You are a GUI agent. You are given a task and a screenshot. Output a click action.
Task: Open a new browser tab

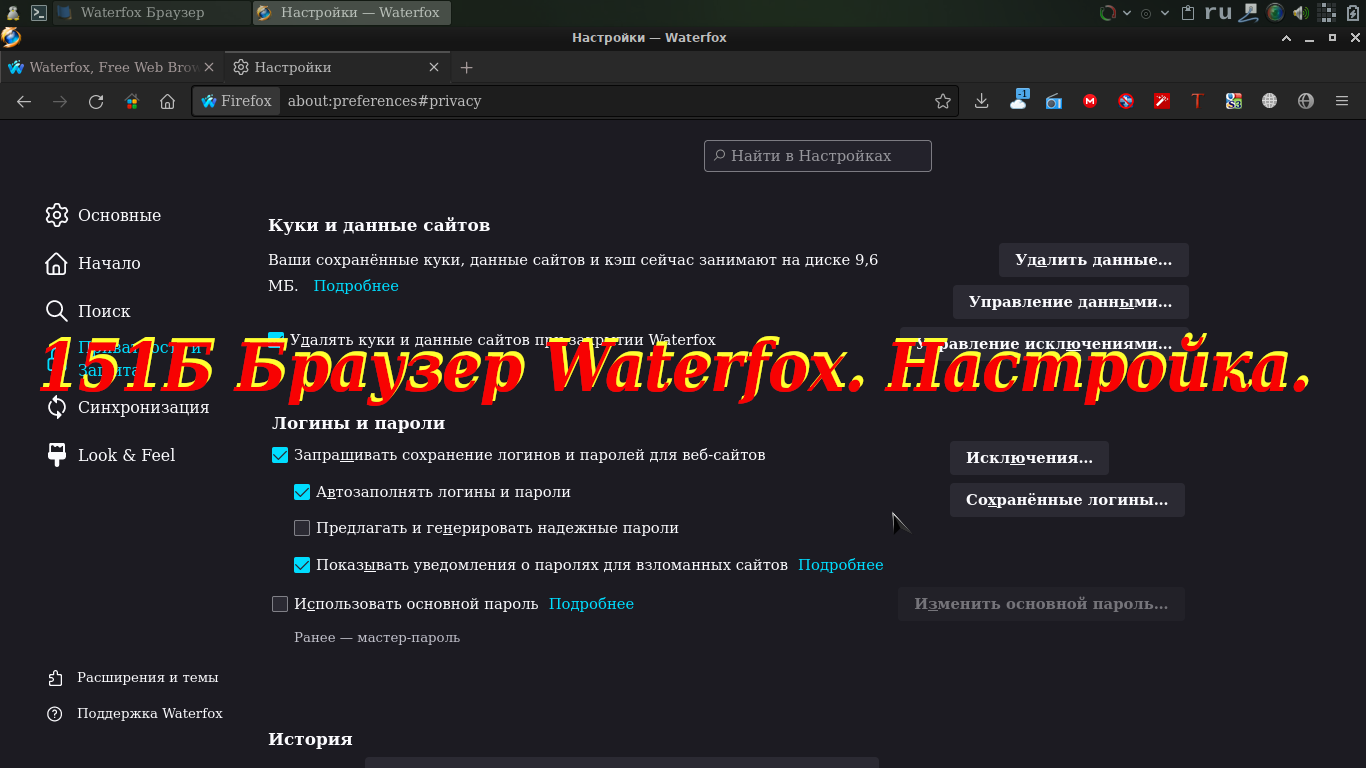(x=466, y=67)
